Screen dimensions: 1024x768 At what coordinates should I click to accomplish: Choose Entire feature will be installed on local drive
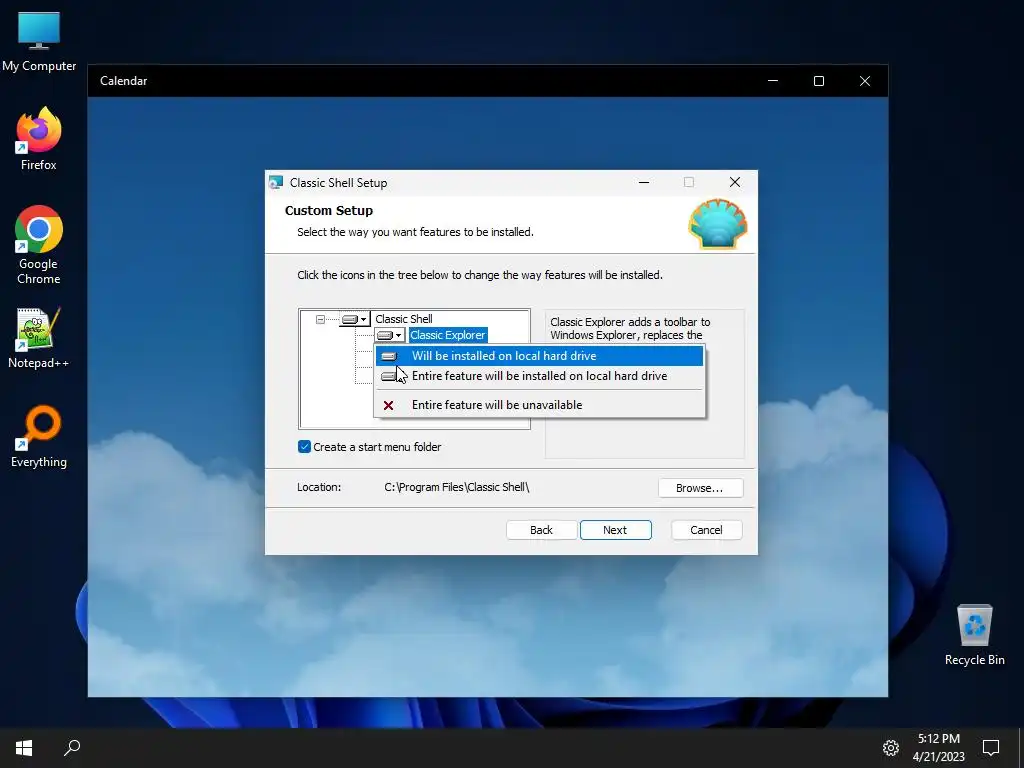[539, 376]
